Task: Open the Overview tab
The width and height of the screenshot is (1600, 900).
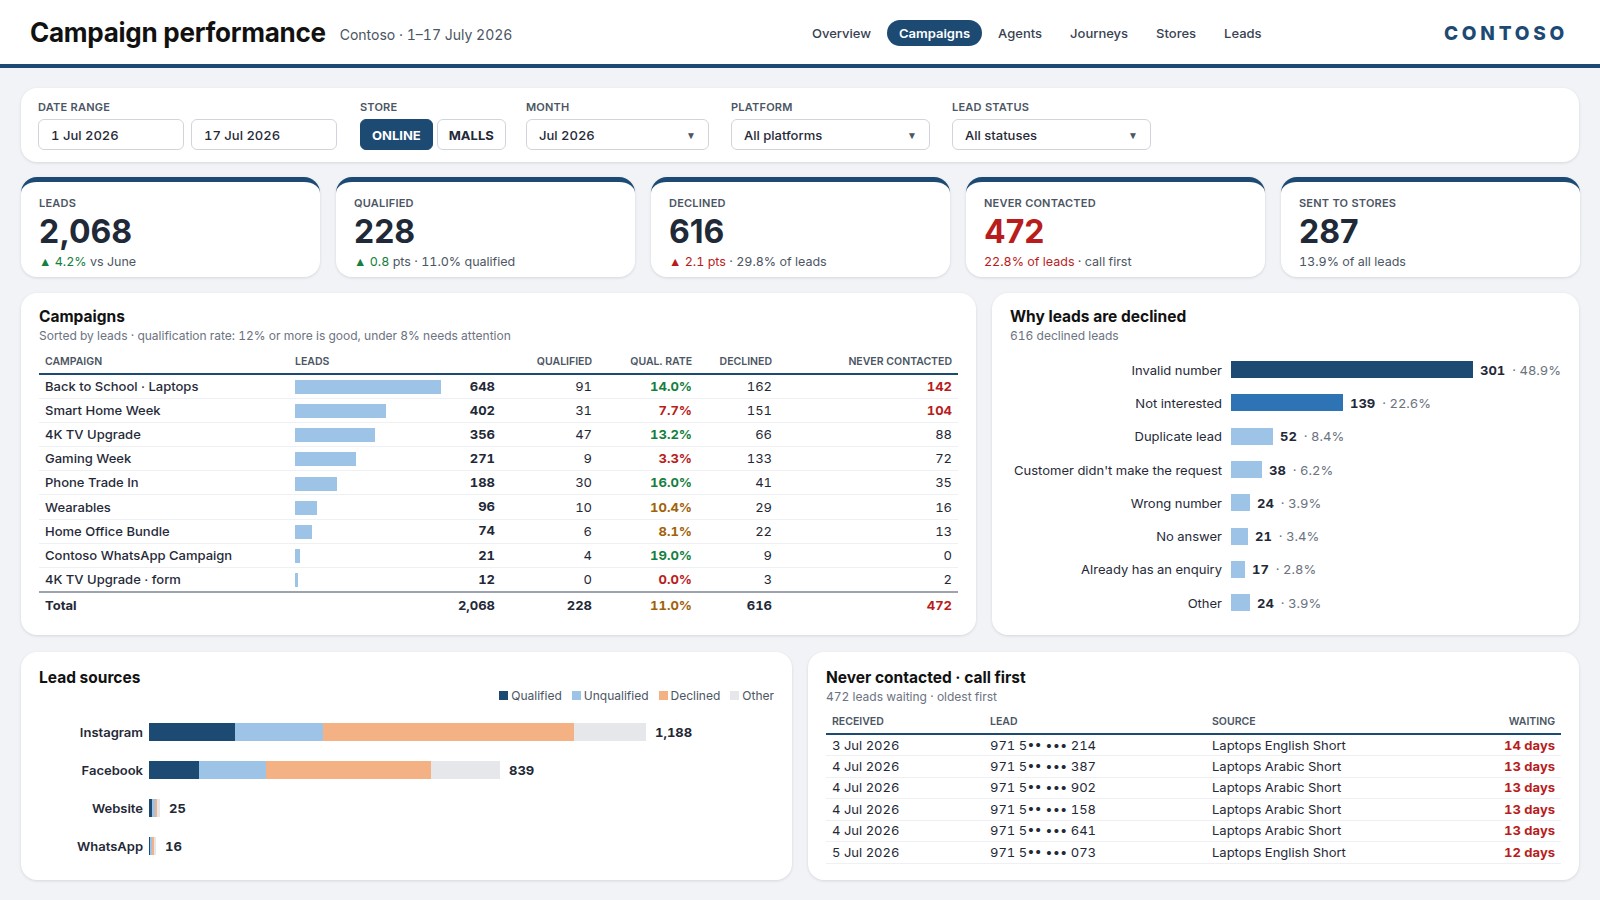Action: 841,33
